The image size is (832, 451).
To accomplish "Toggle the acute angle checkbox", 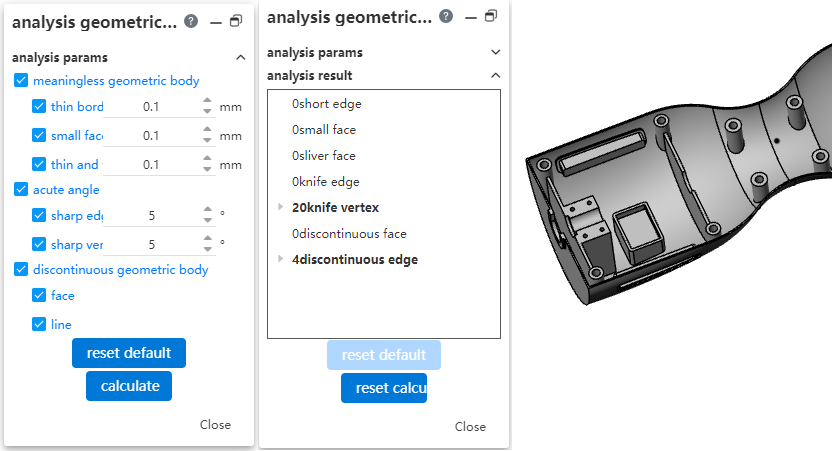I will pos(21,189).
